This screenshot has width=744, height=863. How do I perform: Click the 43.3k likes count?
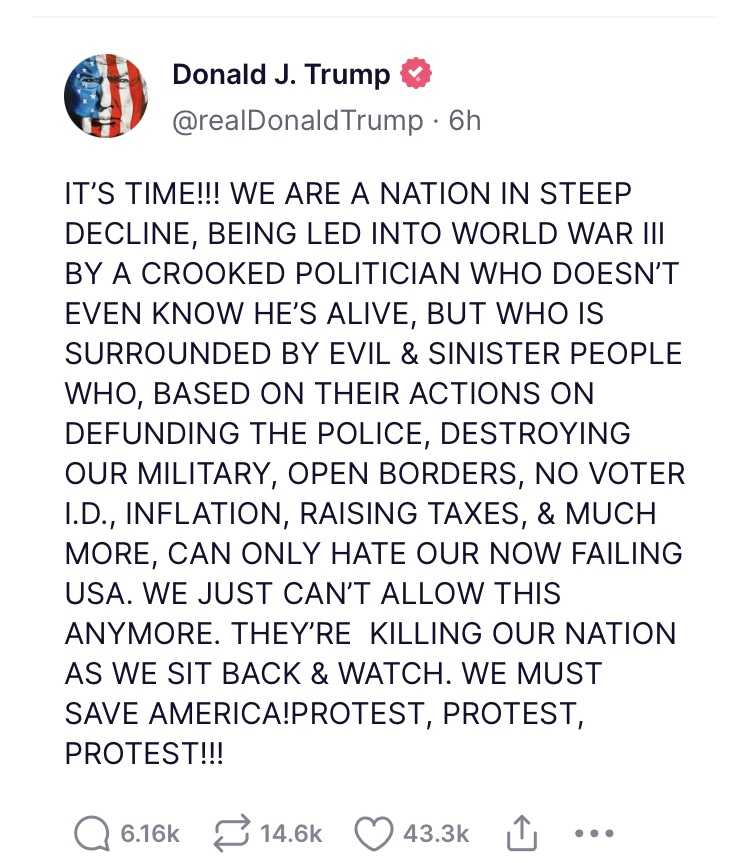click(437, 833)
